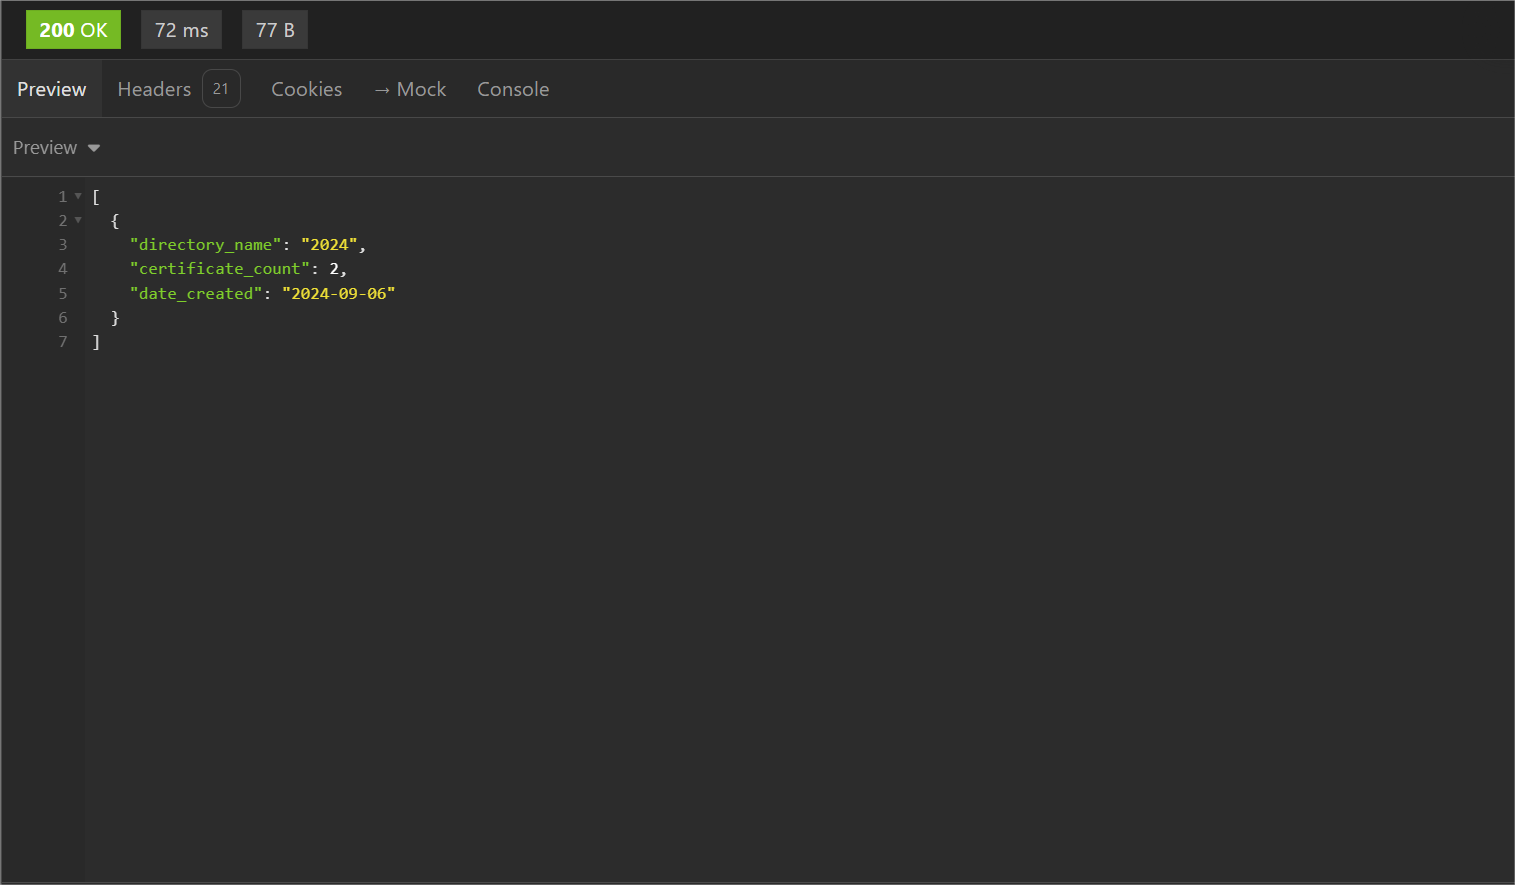Open the Console tab
The image size is (1515, 885).
point(513,88)
